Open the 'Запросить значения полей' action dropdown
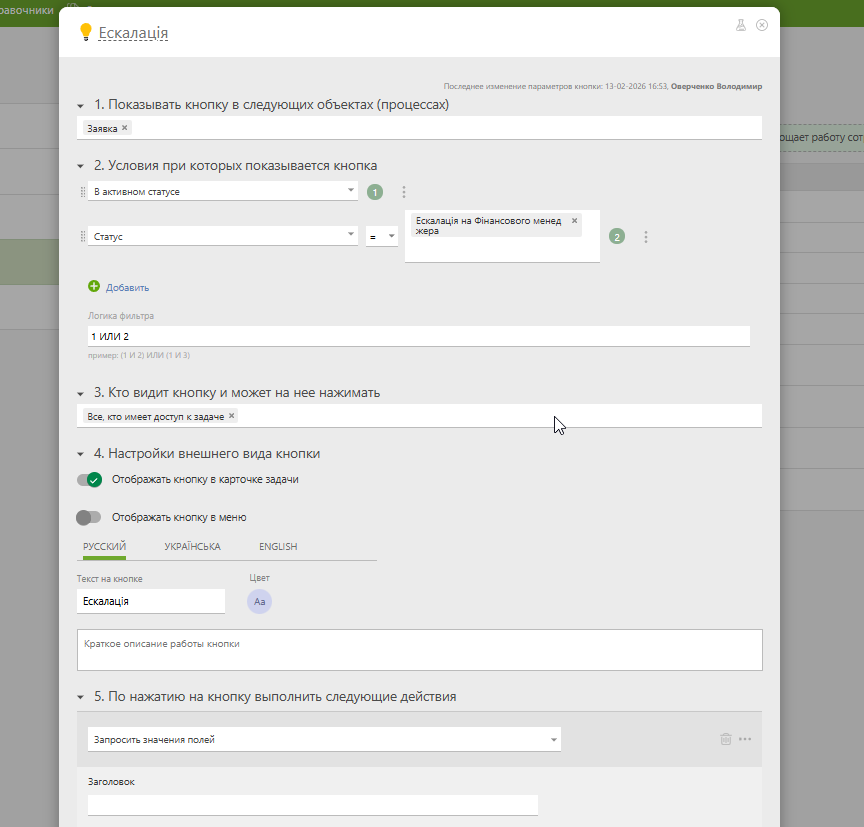The width and height of the screenshot is (864, 827). tap(324, 739)
